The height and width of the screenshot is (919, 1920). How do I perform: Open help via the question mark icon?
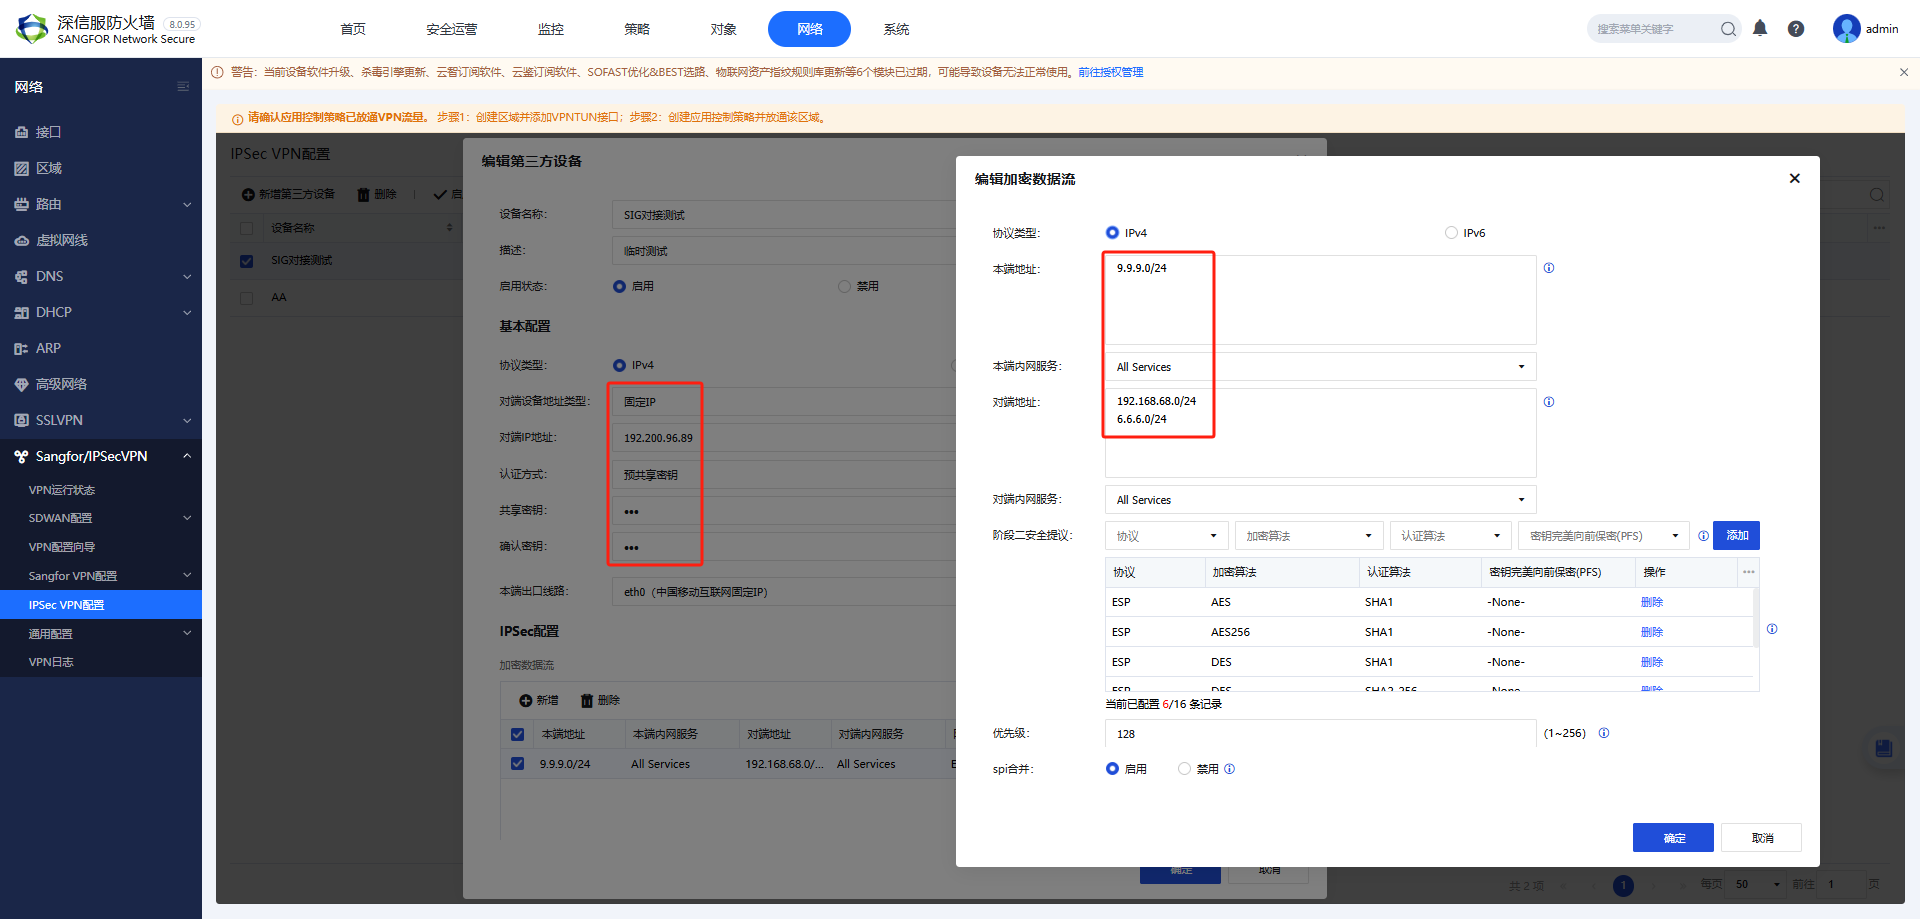[x=1796, y=29]
